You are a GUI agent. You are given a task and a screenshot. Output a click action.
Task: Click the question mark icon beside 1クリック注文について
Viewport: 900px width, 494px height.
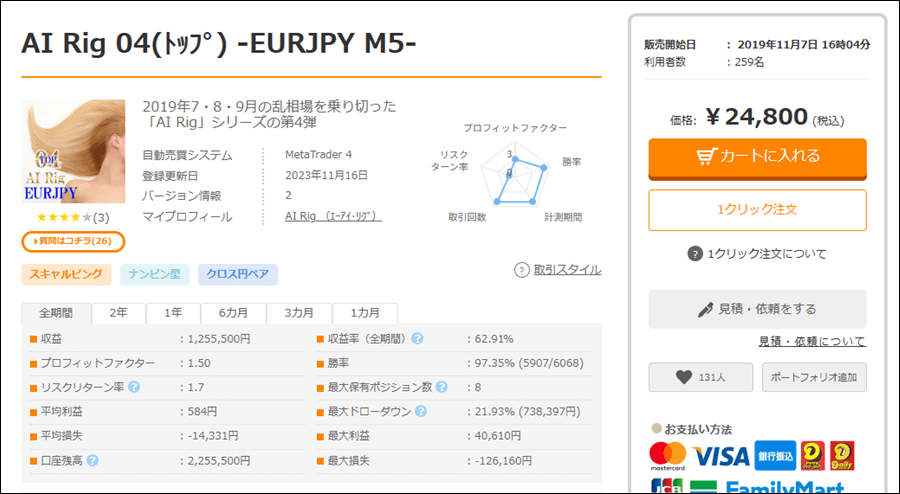[x=695, y=254]
